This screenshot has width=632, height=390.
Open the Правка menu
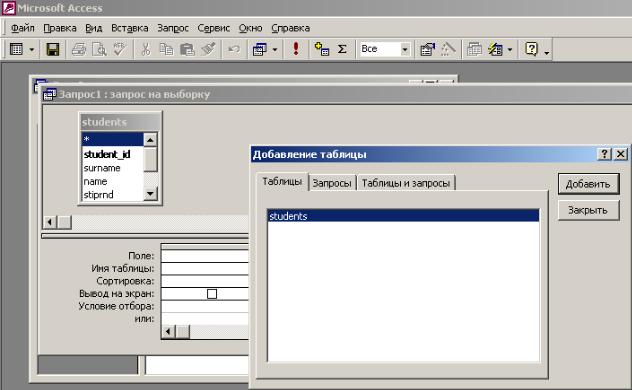coord(60,28)
